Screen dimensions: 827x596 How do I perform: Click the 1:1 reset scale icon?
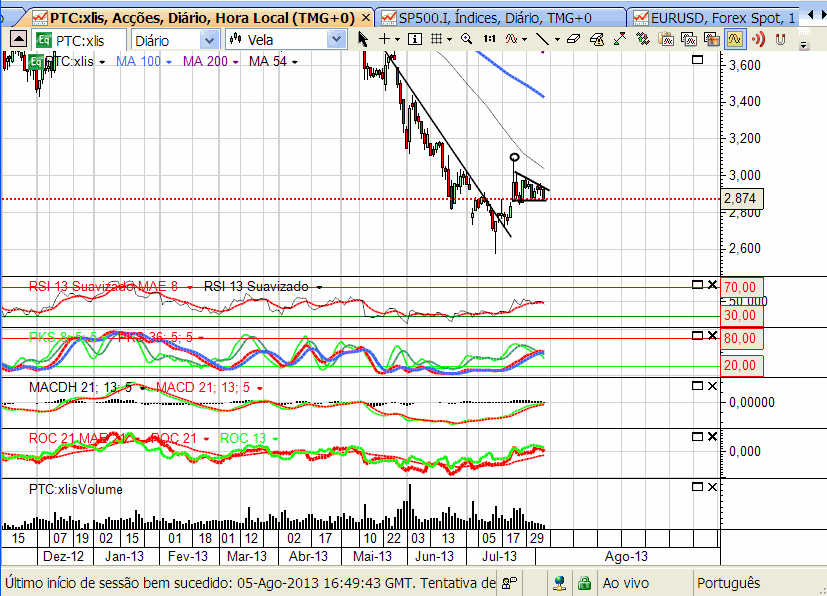point(489,39)
